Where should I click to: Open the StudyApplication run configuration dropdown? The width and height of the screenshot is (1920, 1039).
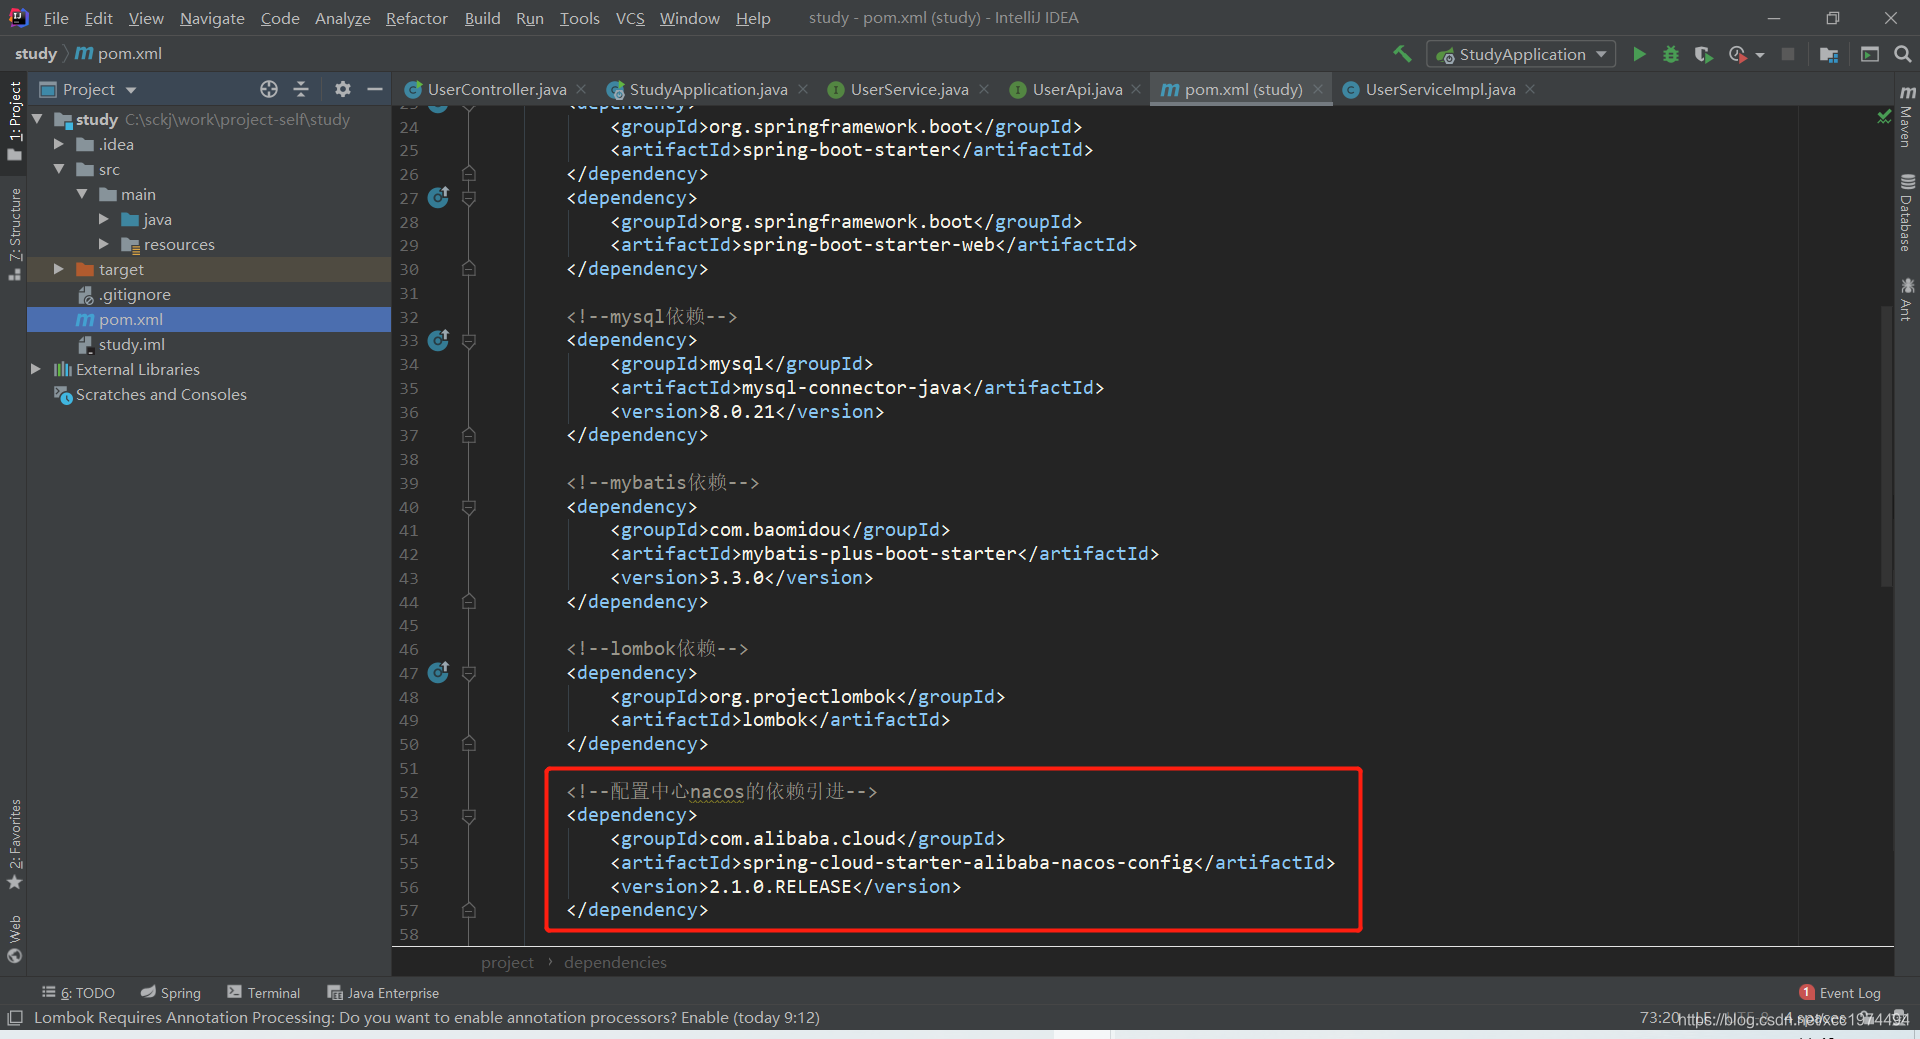click(1521, 54)
